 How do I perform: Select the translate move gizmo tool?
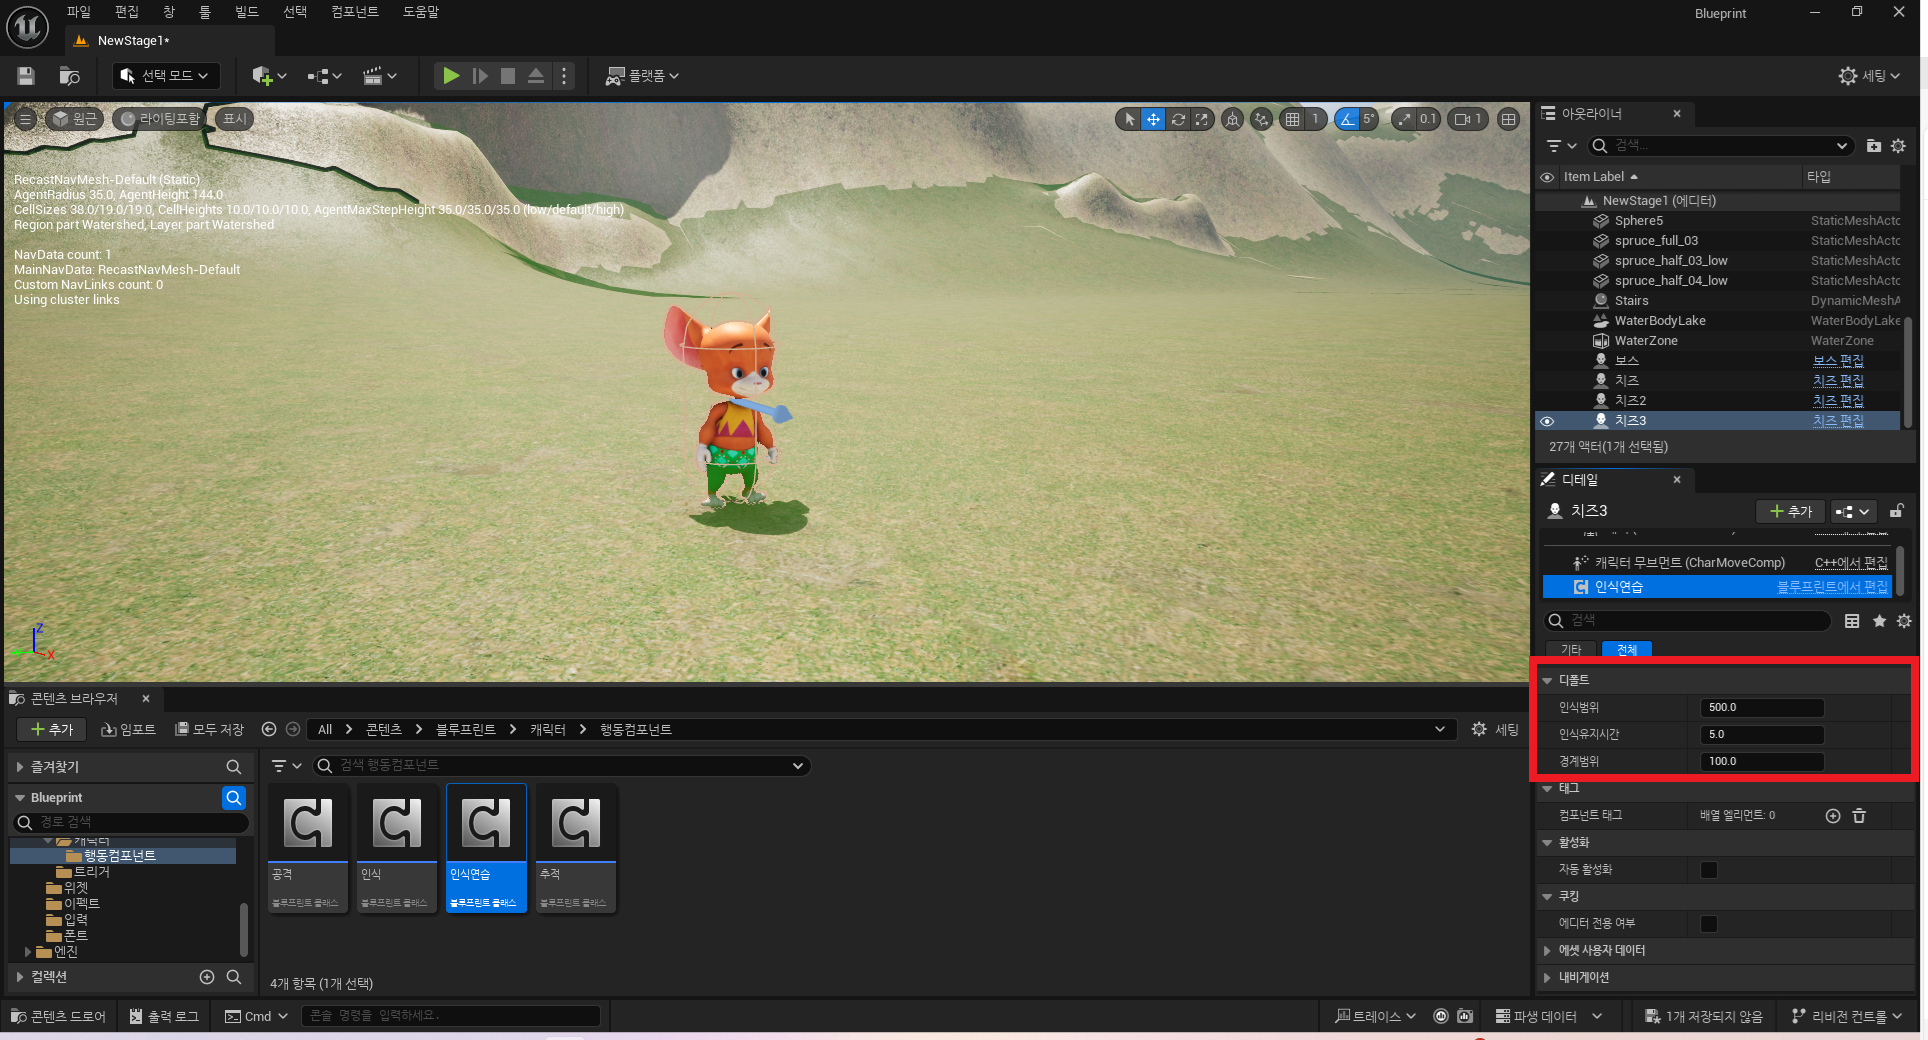(1153, 119)
